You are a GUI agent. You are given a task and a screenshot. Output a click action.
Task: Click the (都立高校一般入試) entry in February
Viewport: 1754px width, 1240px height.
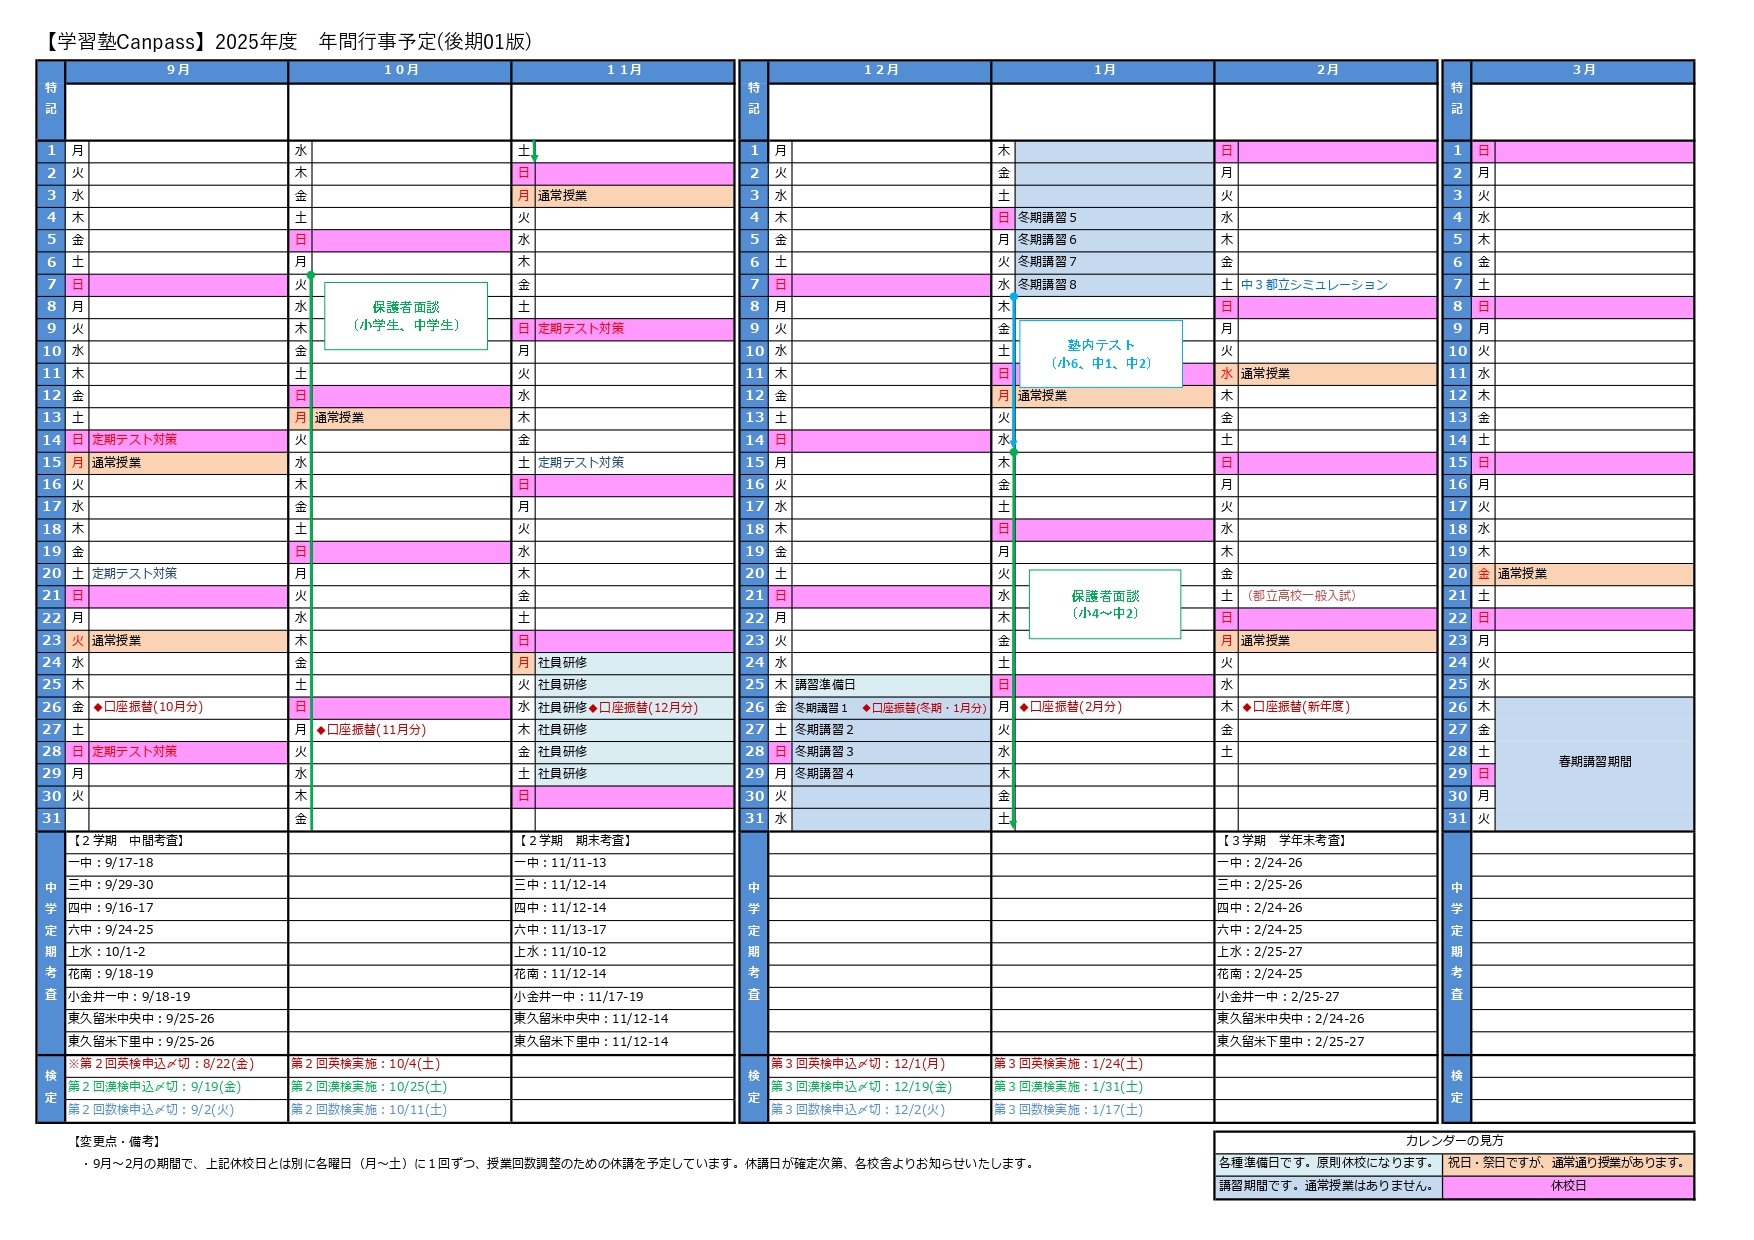coord(1301,596)
